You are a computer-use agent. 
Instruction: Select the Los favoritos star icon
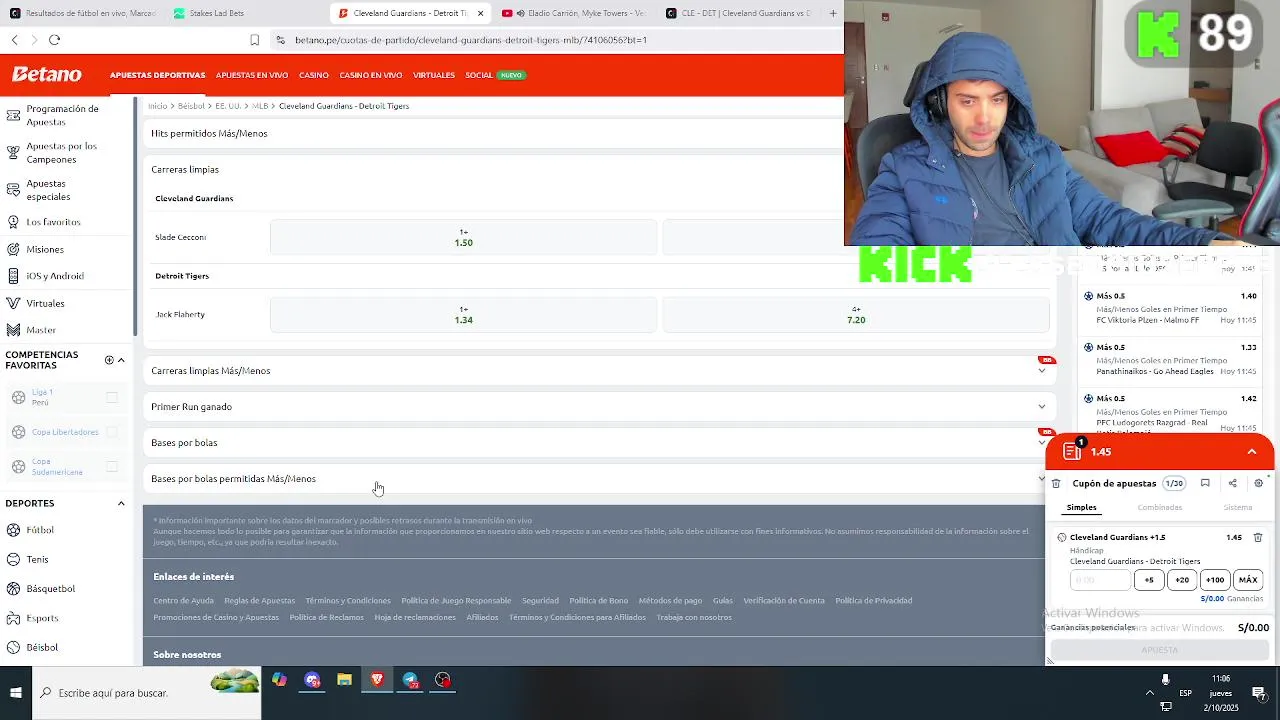tap(13, 221)
